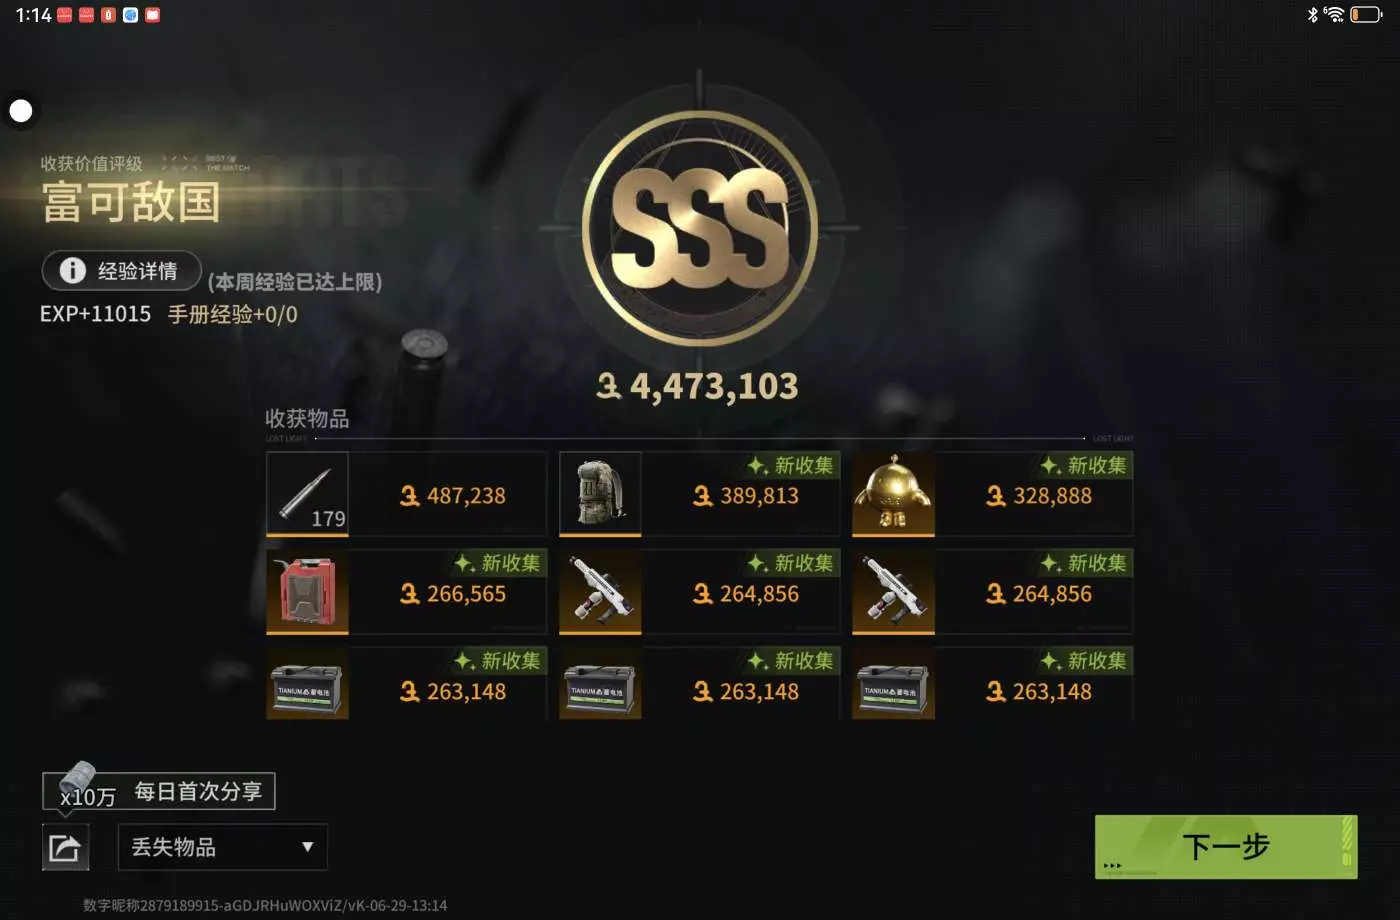Click the white floating dot button
This screenshot has height=920, width=1400.
[x=21, y=111]
